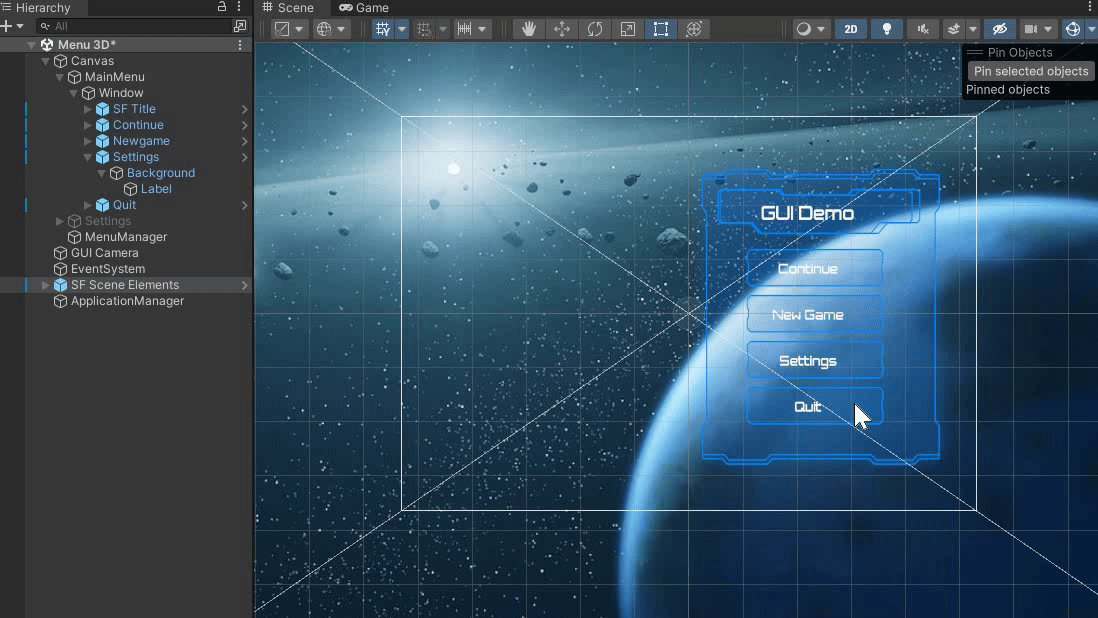Click the New Game button in scene view
This screenshot has width=1098, height=618.
pos(814,314)
